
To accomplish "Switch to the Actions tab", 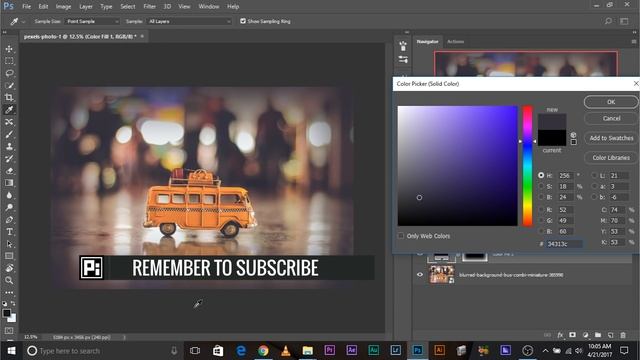I will coord(456,42).
